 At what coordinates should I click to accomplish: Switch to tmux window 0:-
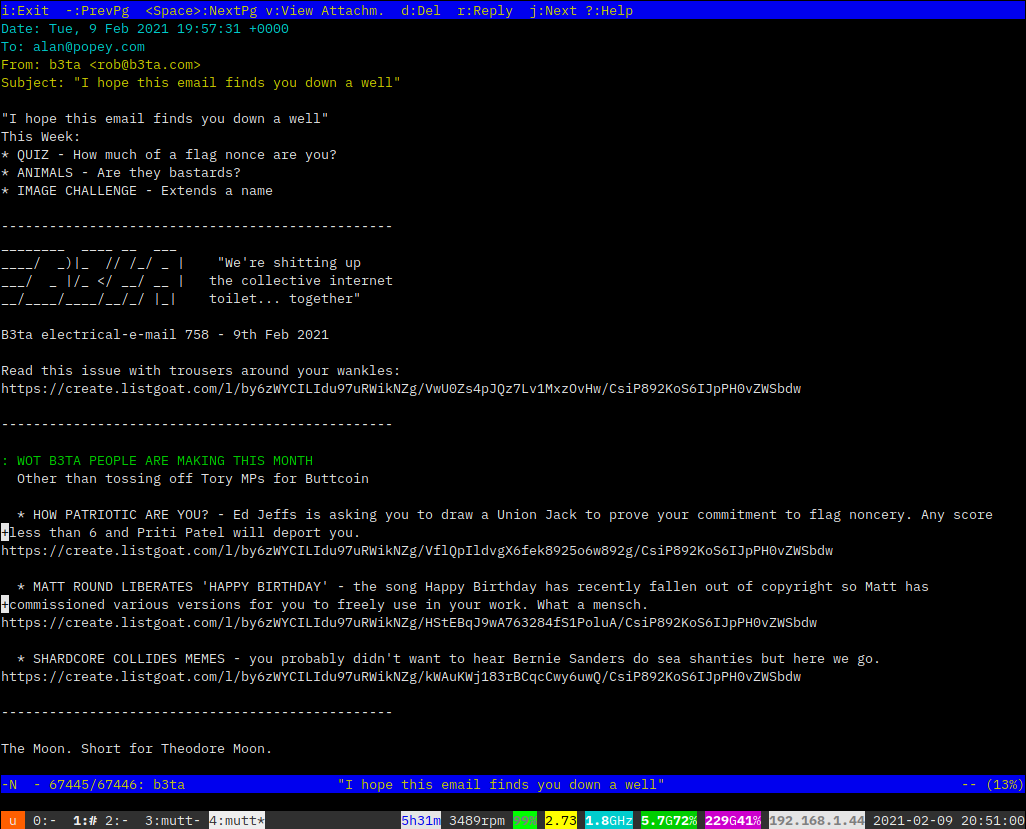pos(45,820)
